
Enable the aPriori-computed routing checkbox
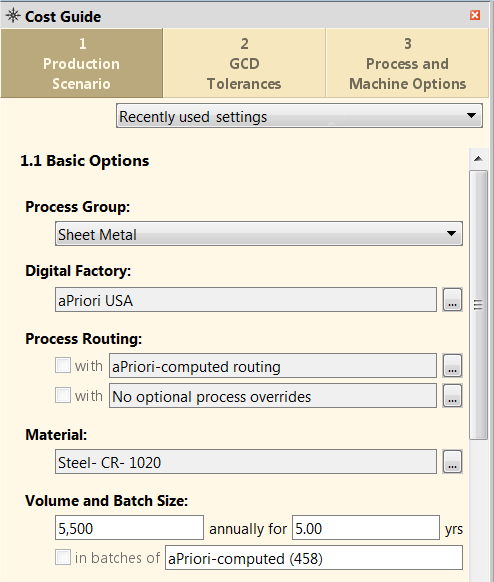tap(63, 365)
